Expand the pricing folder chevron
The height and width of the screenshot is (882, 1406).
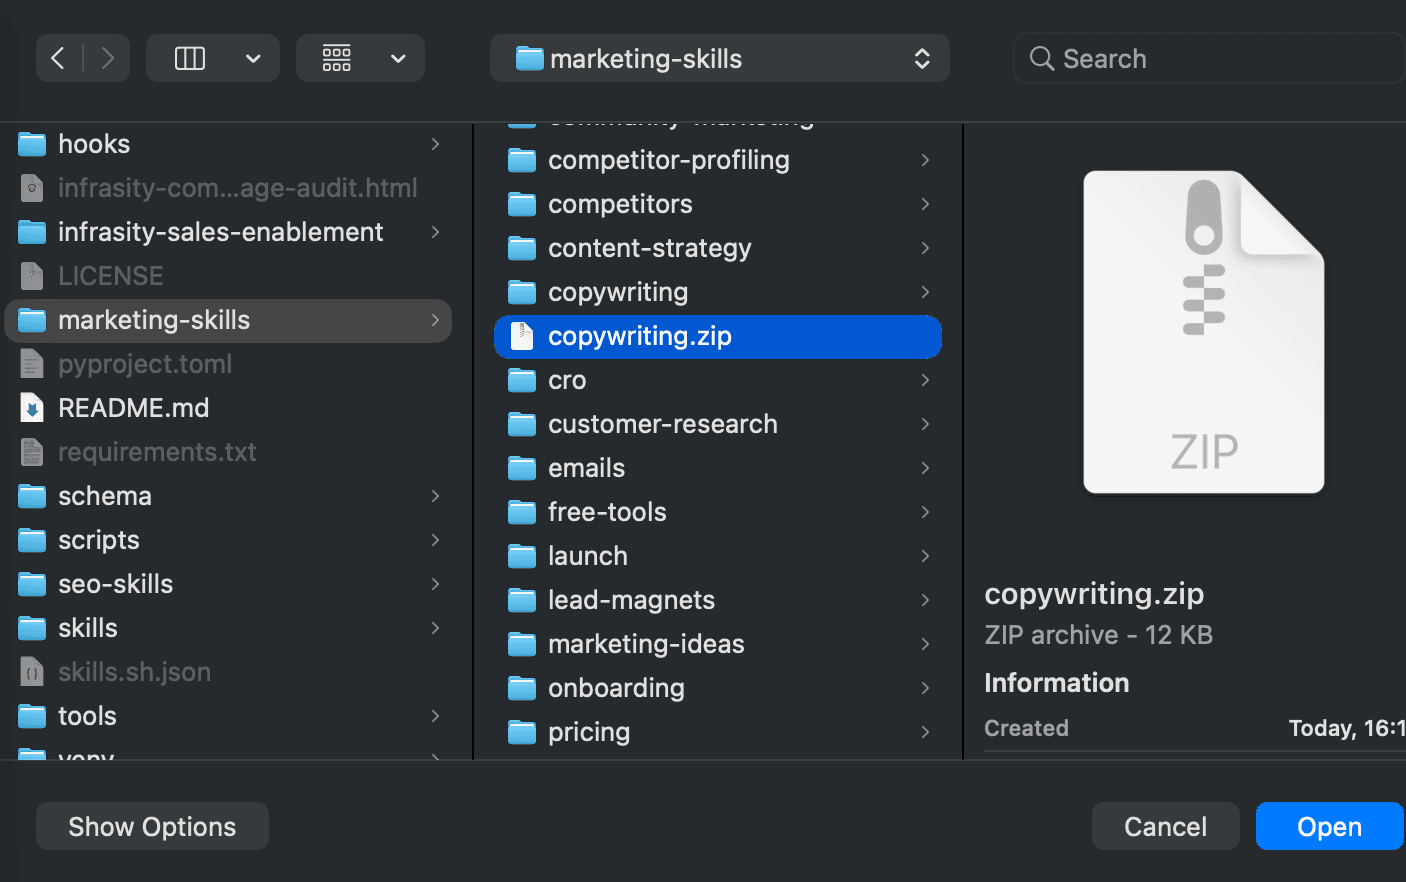pos(925,732)
